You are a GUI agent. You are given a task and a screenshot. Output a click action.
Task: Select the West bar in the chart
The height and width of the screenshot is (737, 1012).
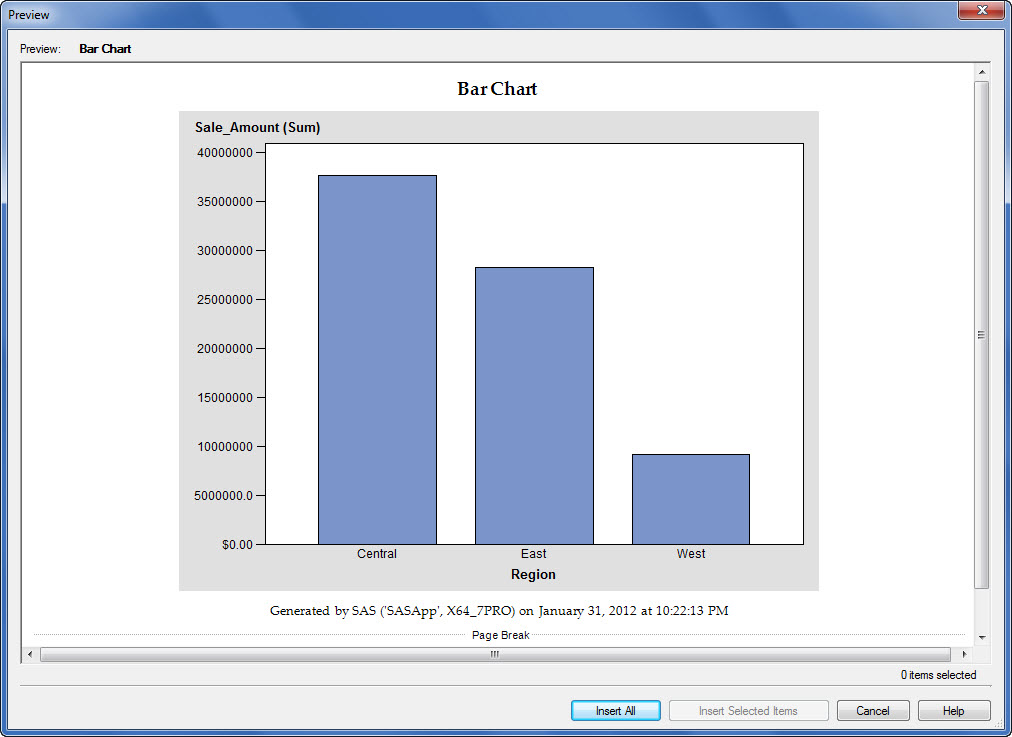click(691, 500)
